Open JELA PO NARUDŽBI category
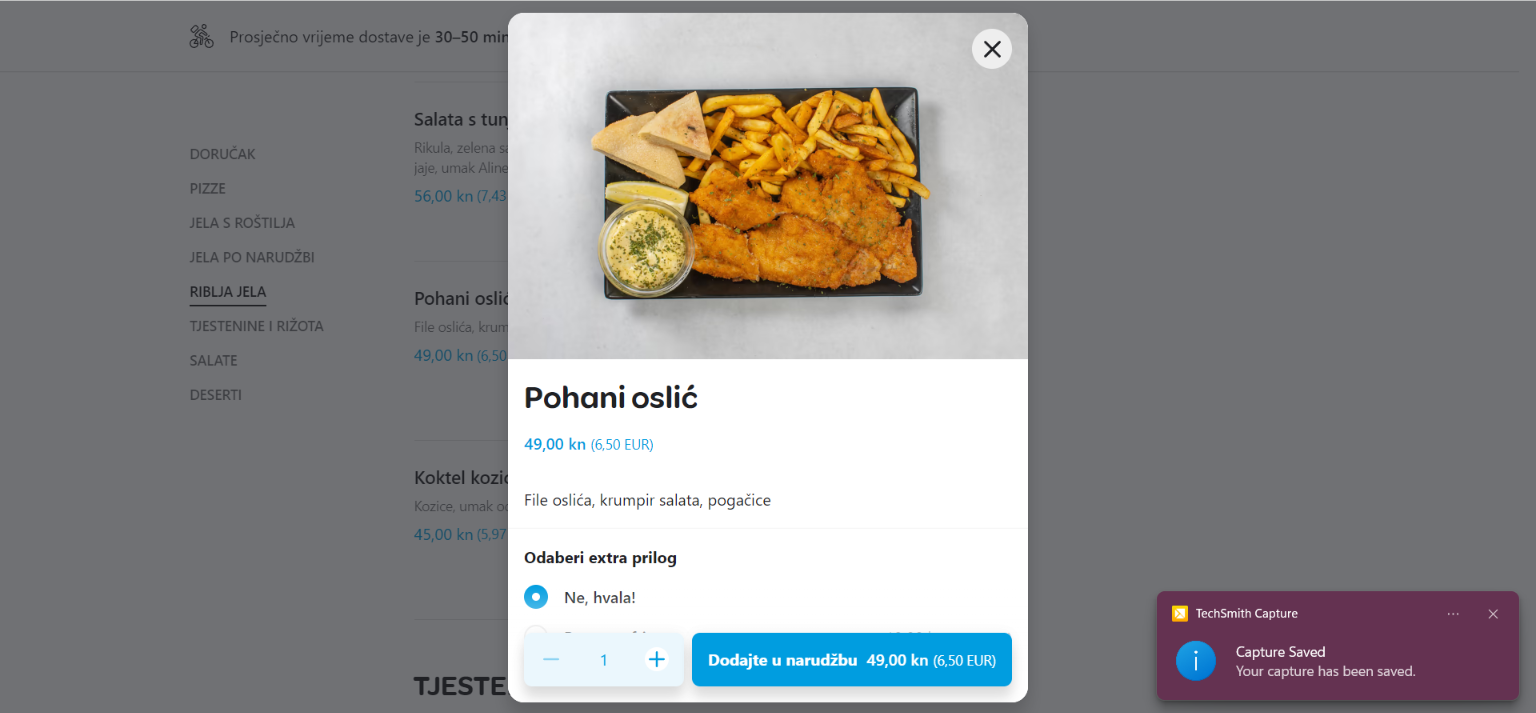 coord(252,257)
